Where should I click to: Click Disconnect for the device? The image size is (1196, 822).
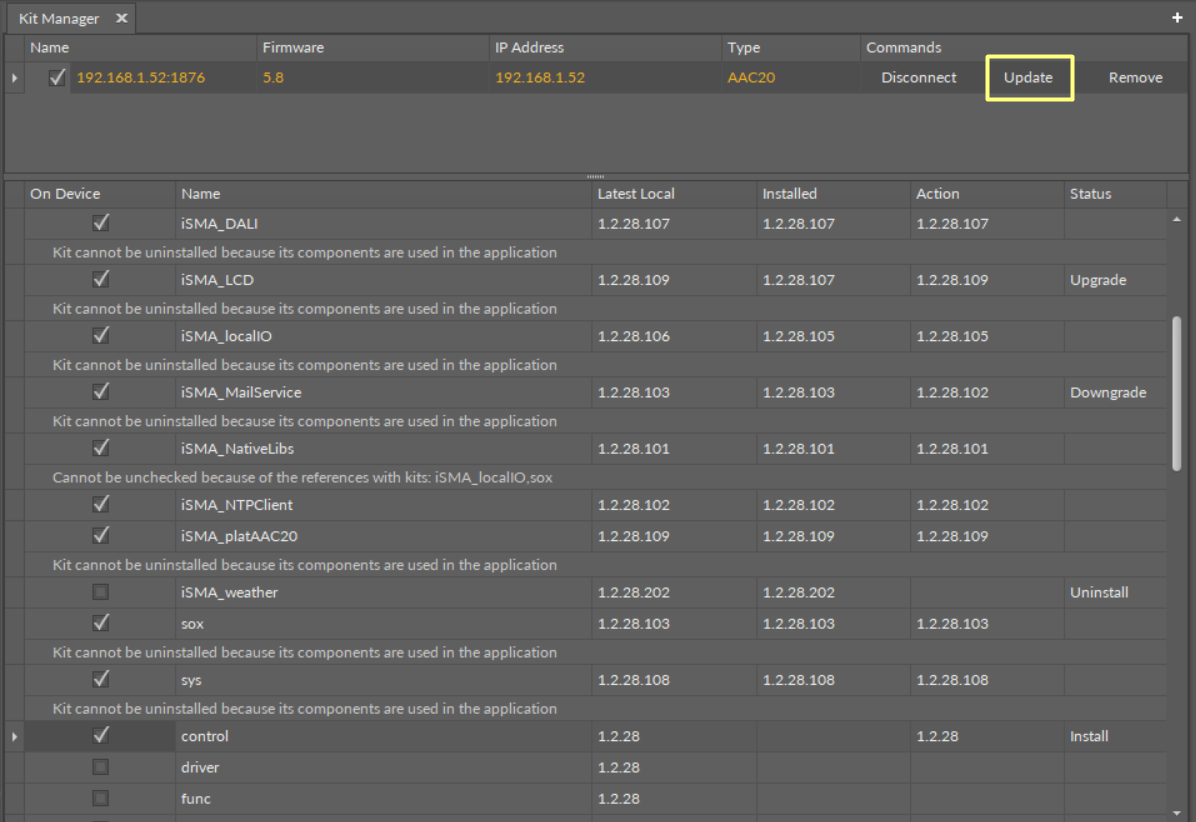pyautogui.click(x=918, y=78)
